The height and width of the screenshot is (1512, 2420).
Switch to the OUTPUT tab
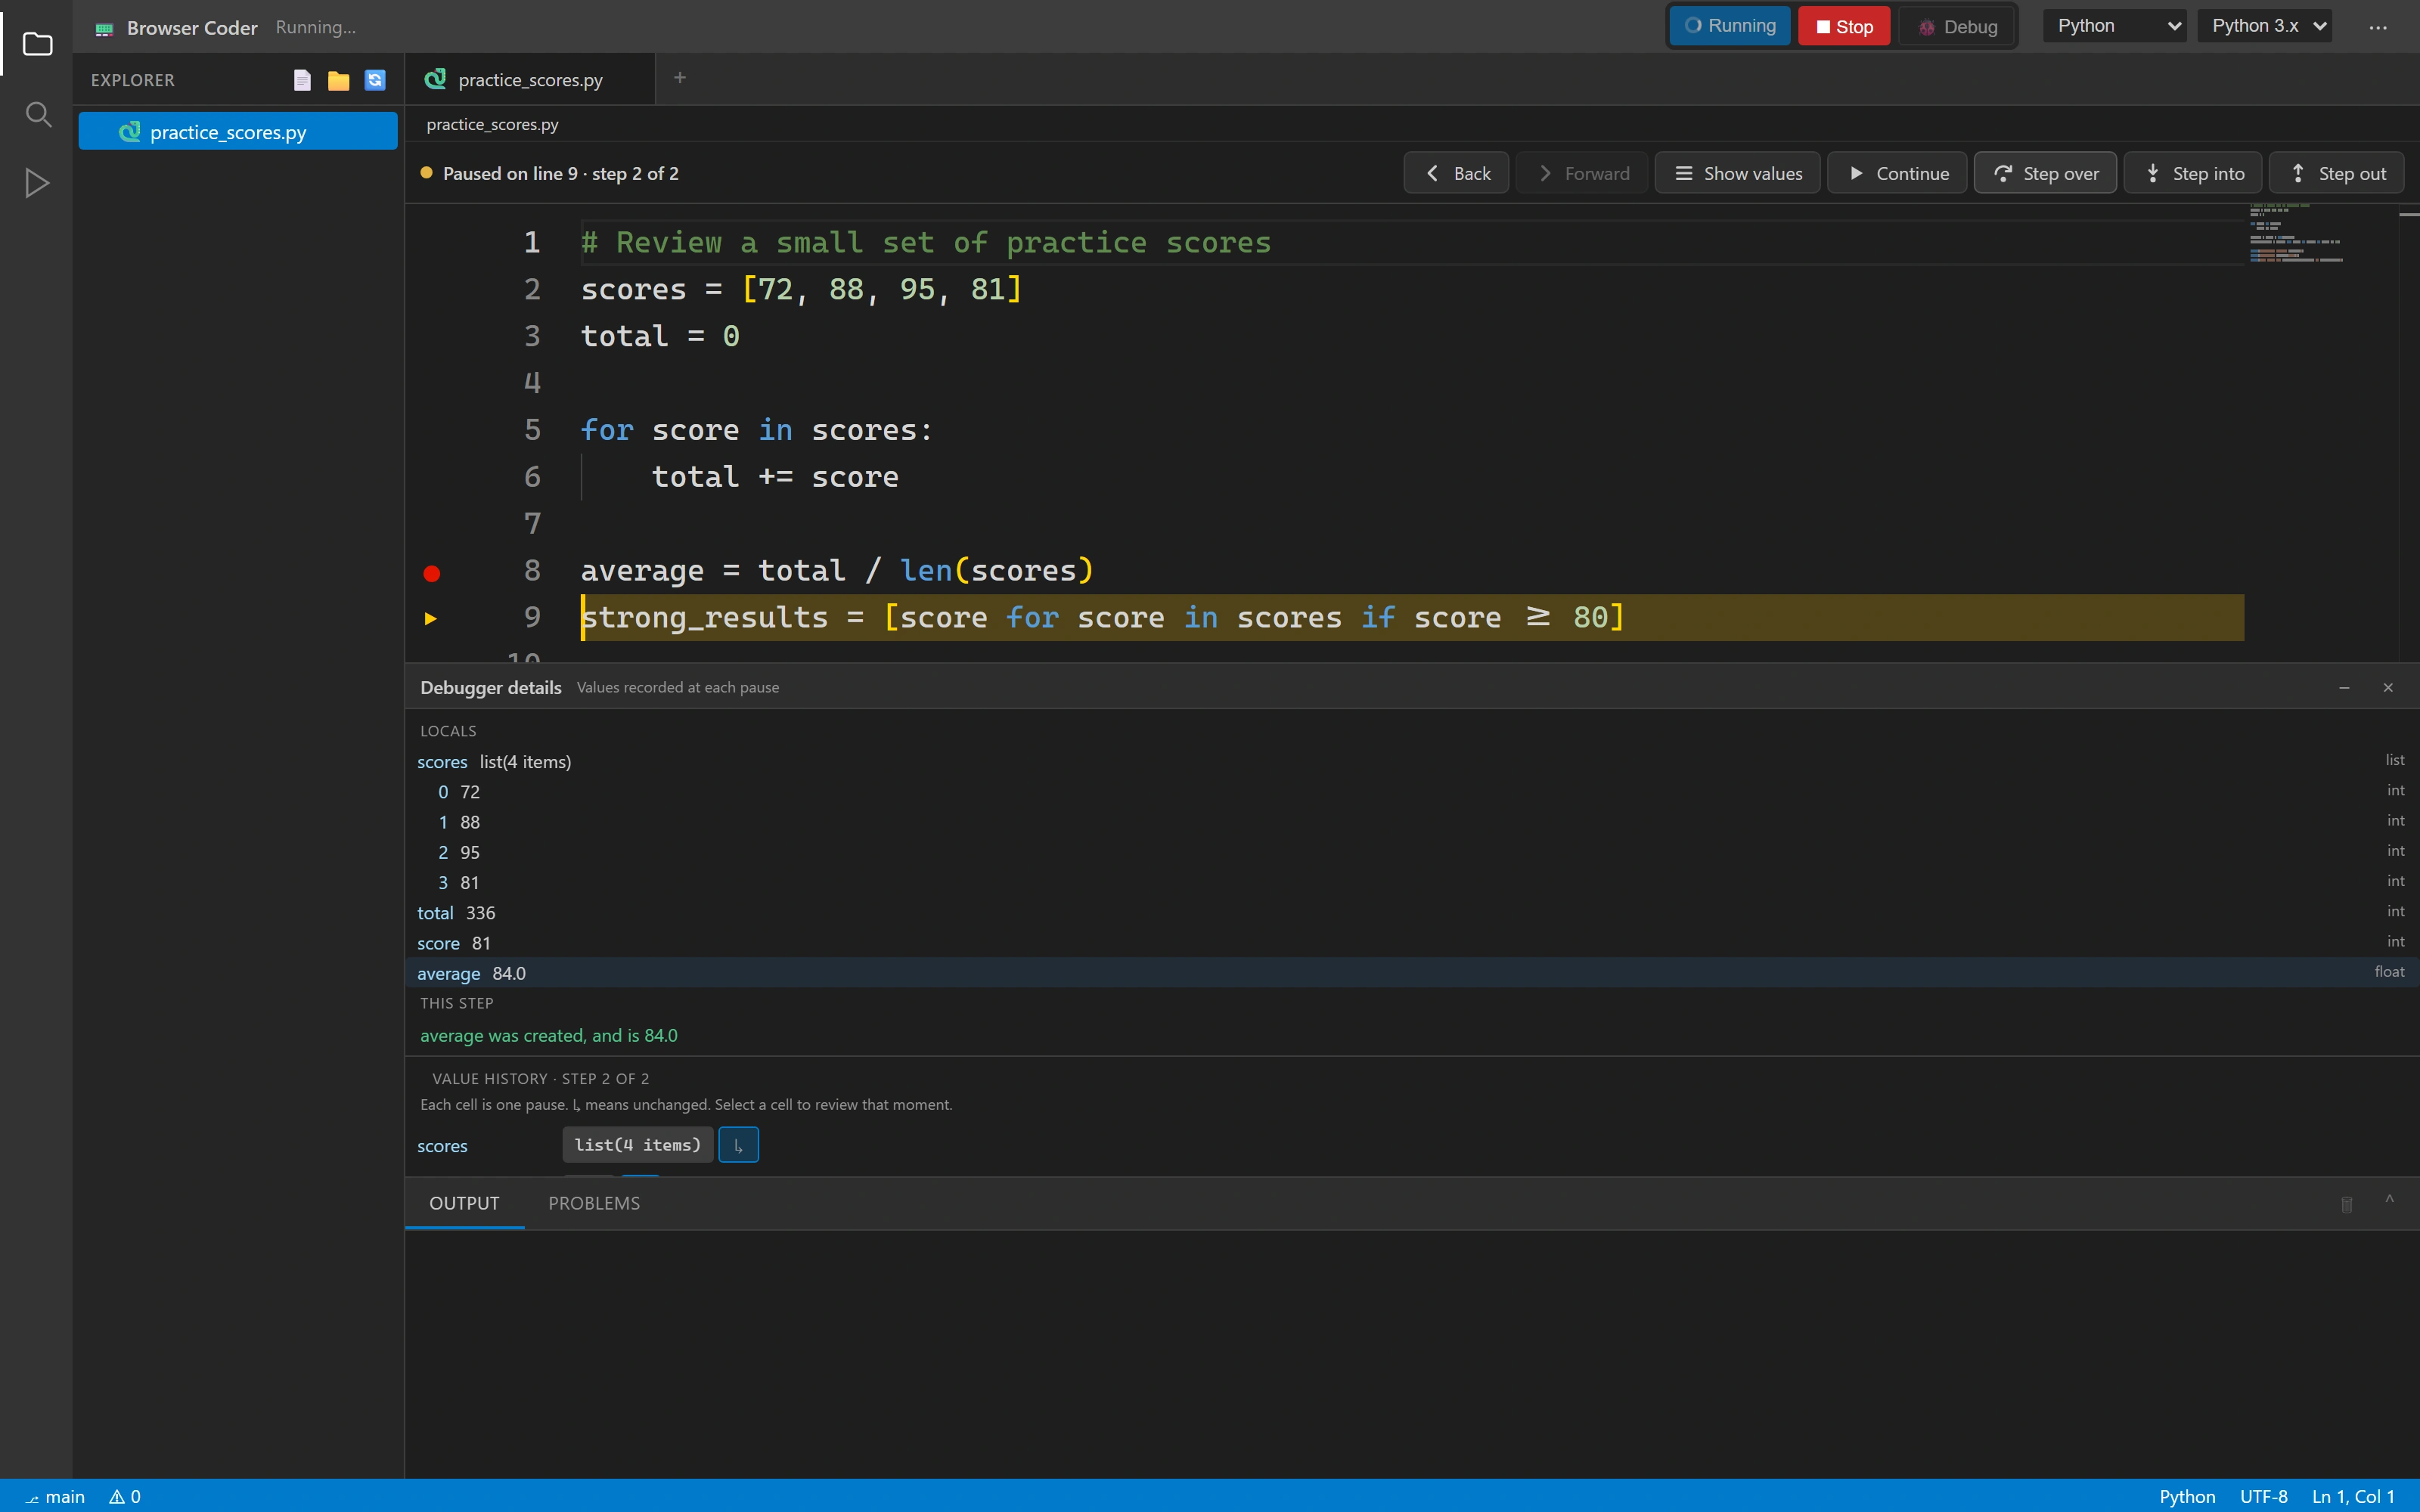[464, 1203]
